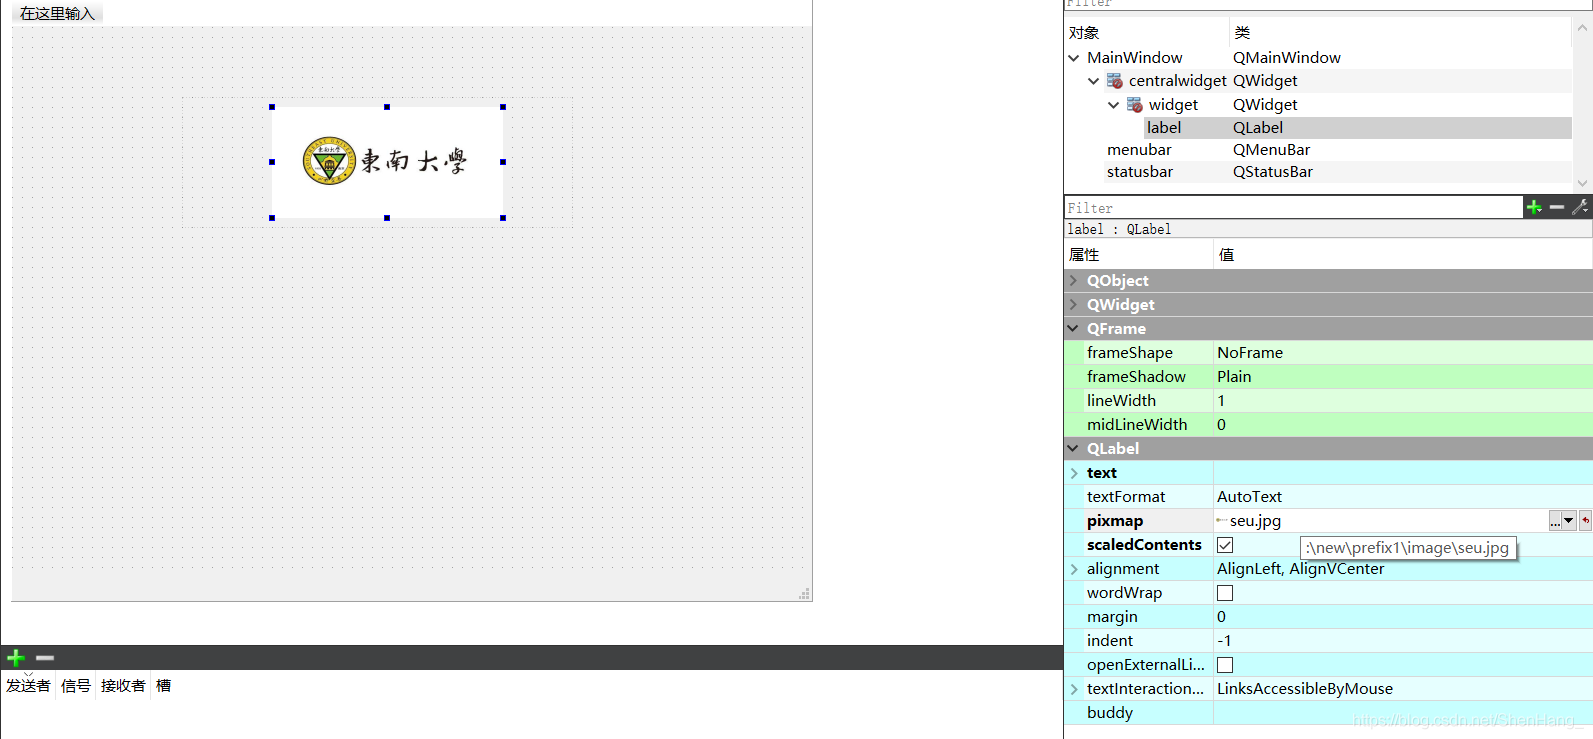Click the 信号 column header
Viewport: 1593px width, 739px height.
click(76, 685)
